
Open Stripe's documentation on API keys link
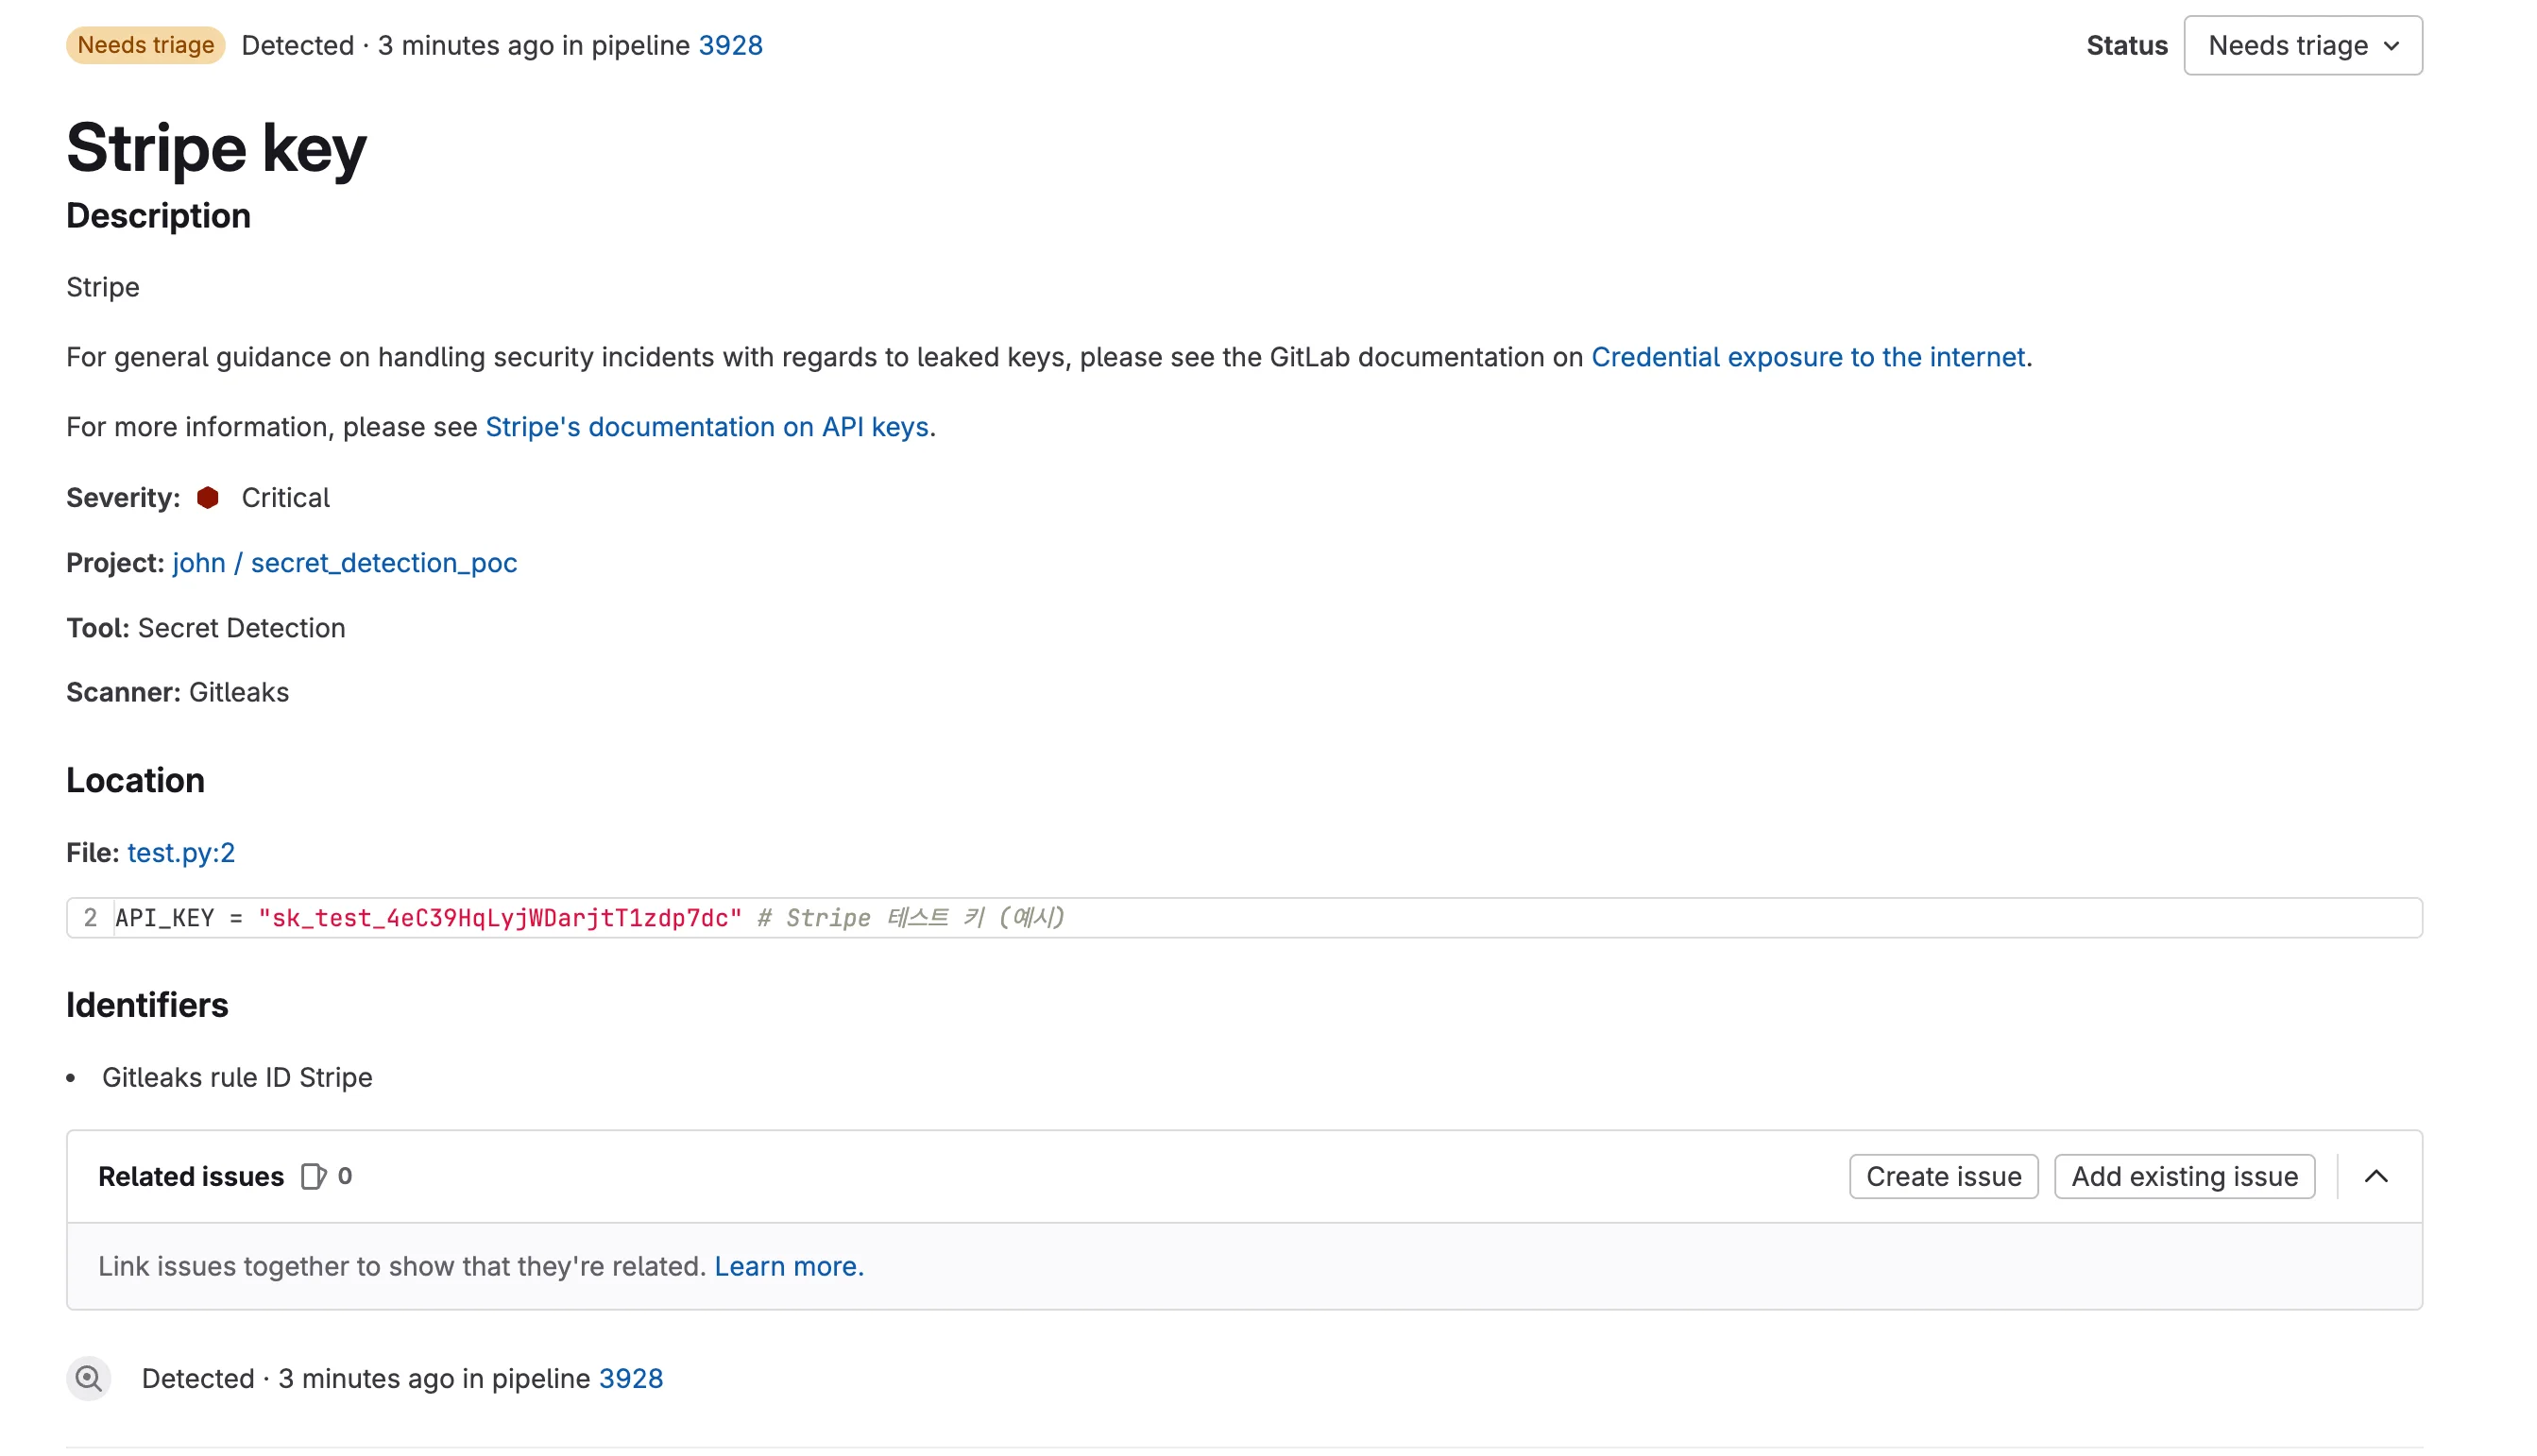point(707,427)
